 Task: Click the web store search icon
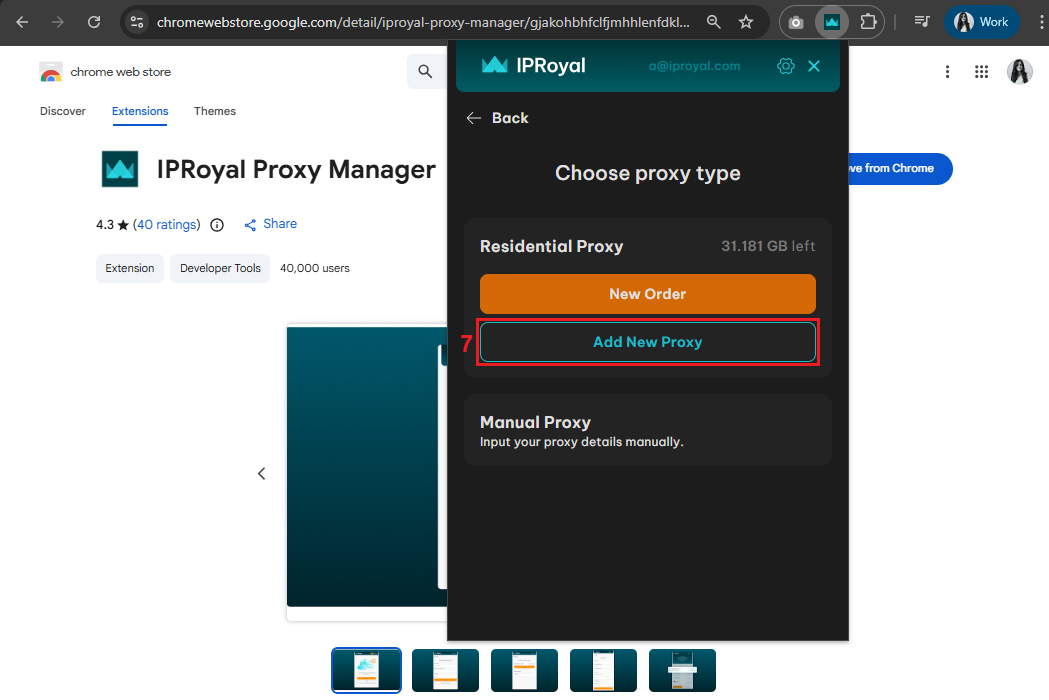point(426,72)
